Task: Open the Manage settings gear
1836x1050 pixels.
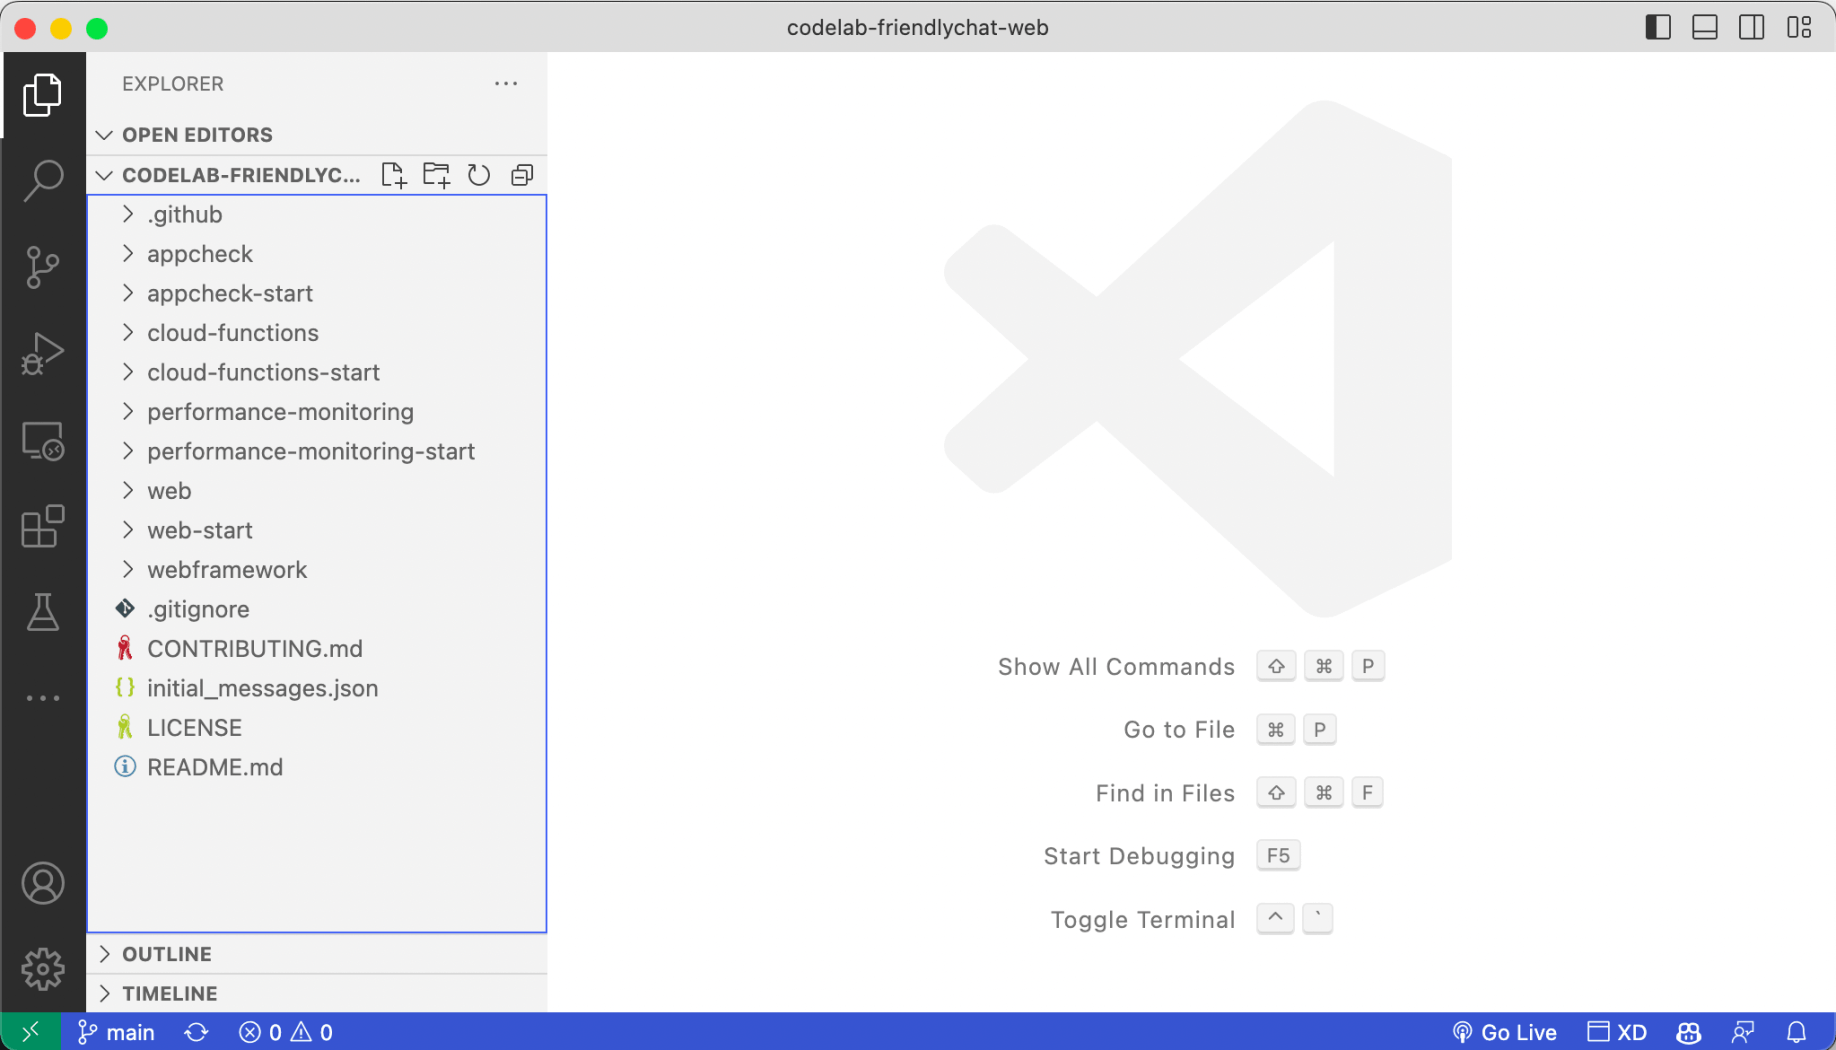Action: (x=42, y=969)
